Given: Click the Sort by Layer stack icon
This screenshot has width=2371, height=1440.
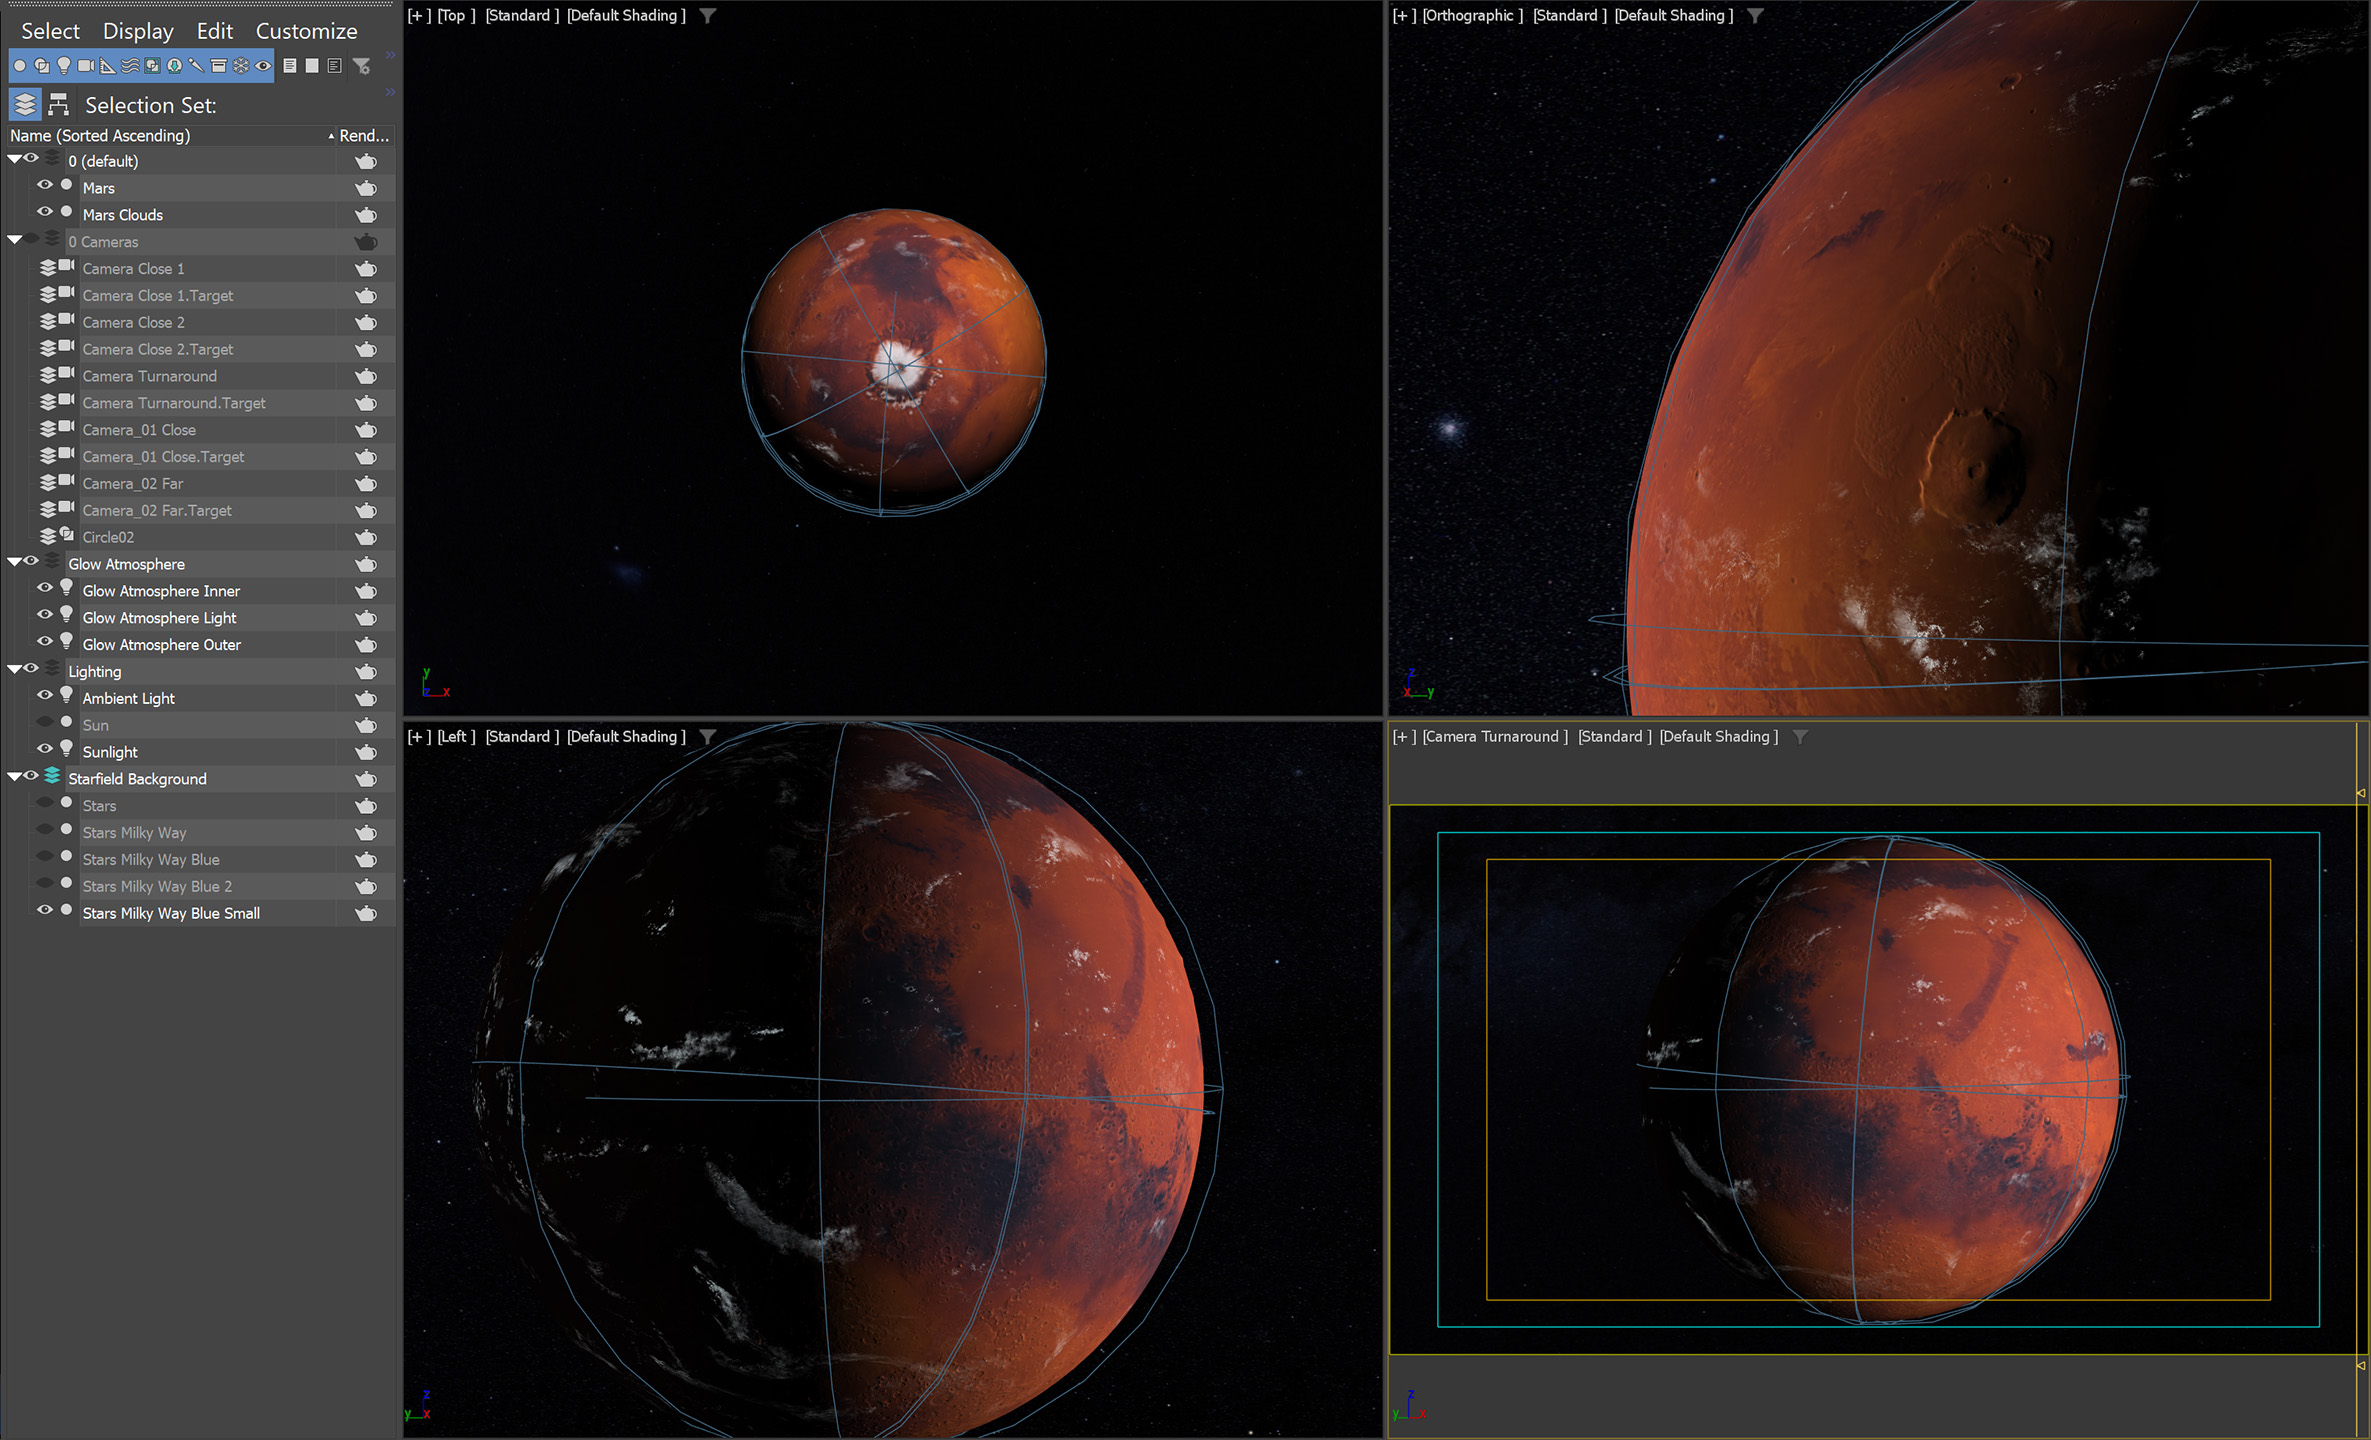Looking at the screenshot, I should pyautogui.click(x=25, y=104).
